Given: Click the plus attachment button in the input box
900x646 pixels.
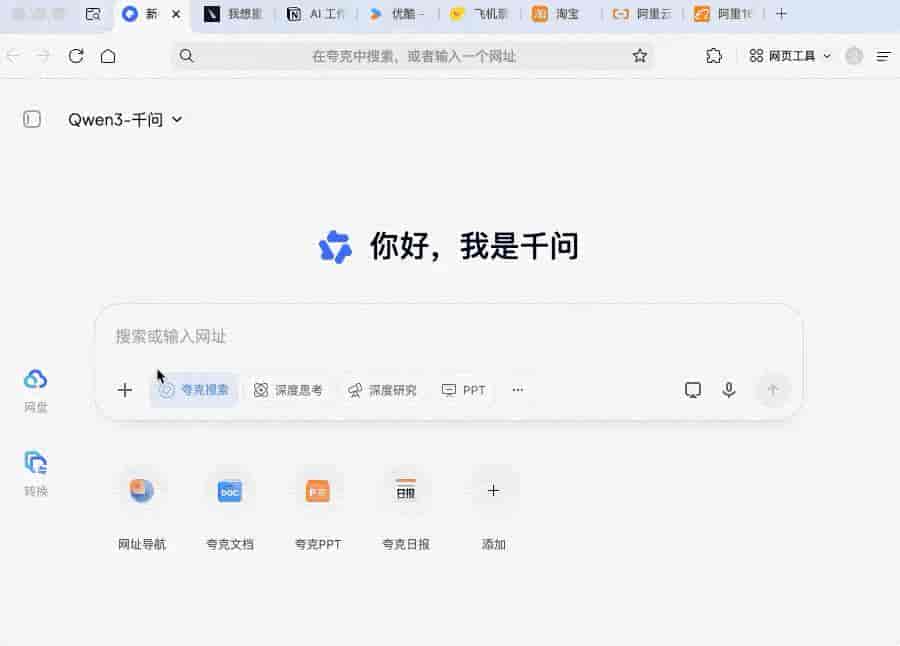Looking at the screenshot, I should pos(125,390).
